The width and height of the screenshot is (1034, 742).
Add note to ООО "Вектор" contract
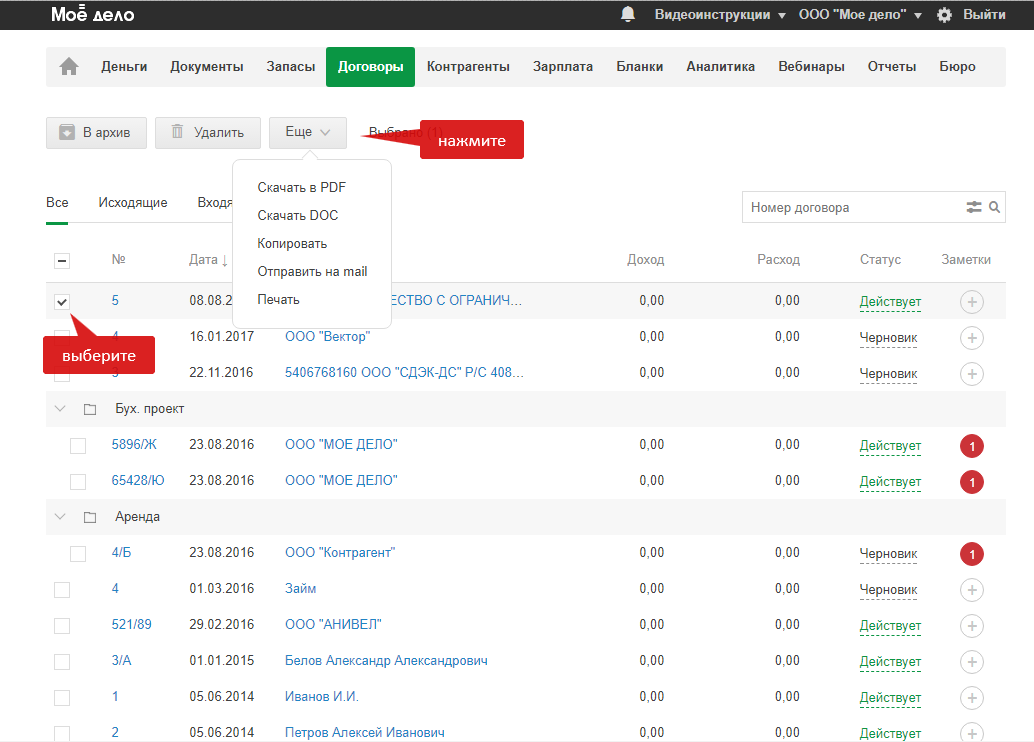pyautogui.click(x=971, y=338)
